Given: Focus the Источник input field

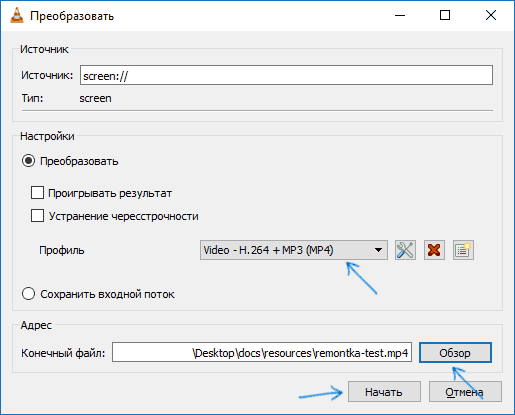Looking at the screenshot, I should (x=286, y=75).
